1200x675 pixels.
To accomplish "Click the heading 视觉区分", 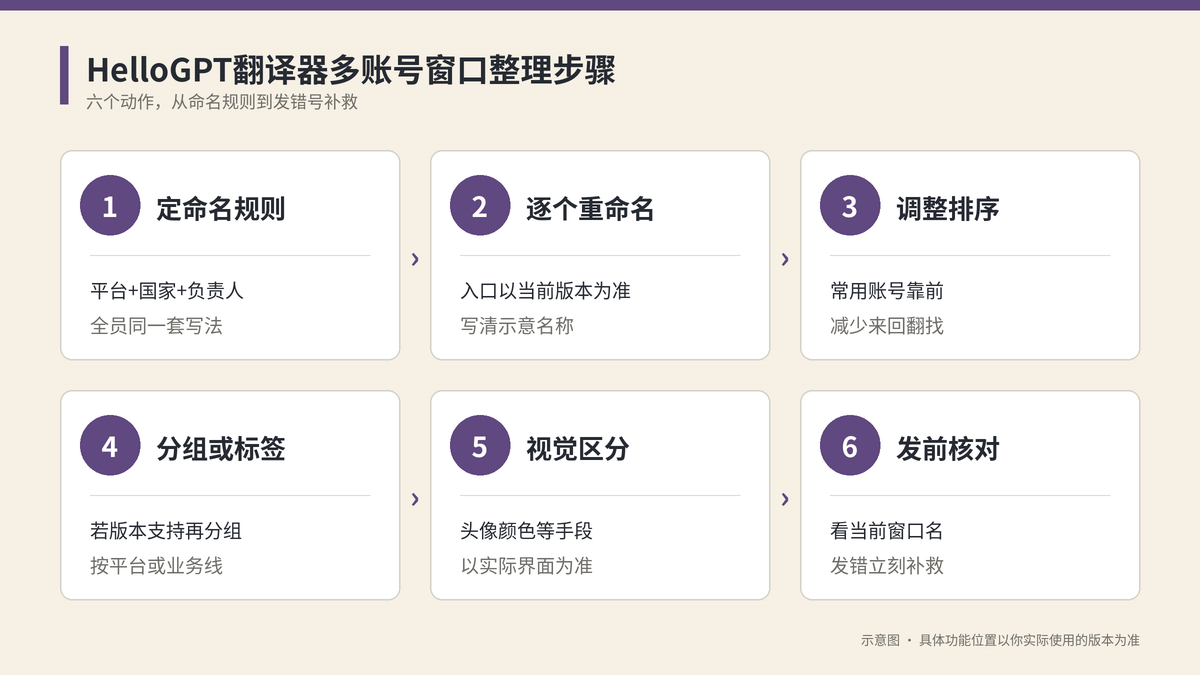I will click(578, 448).
